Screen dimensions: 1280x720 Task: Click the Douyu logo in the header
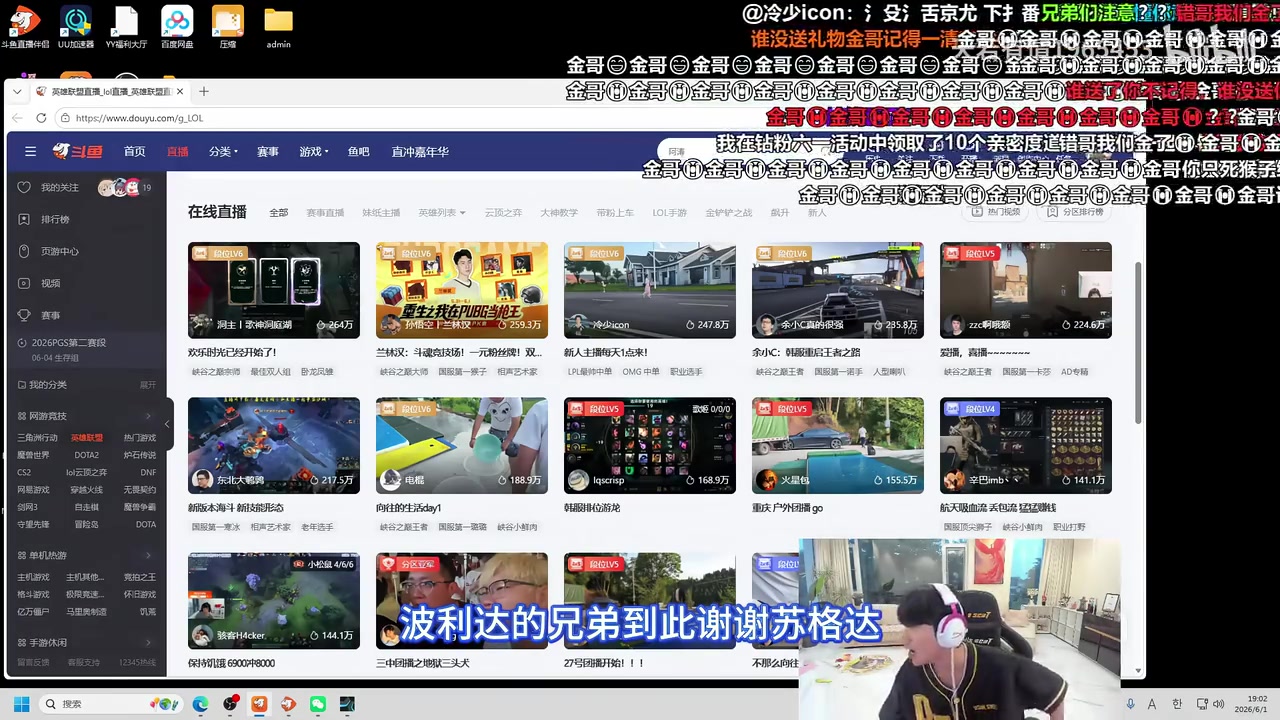point(77,151)
